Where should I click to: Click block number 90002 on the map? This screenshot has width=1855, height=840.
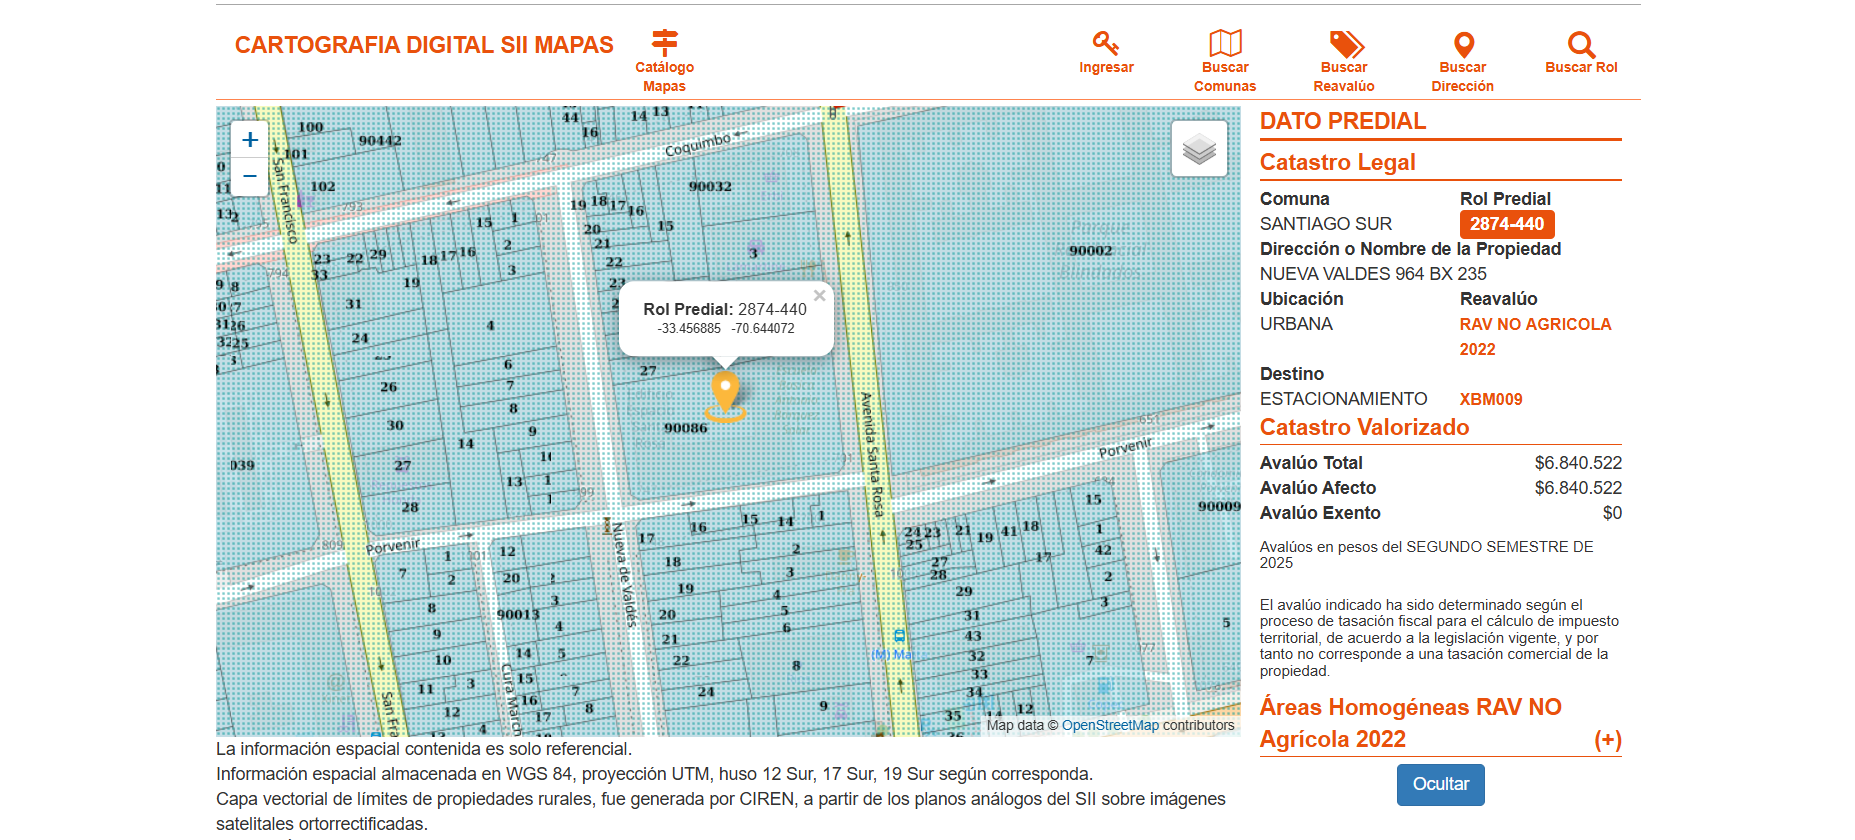pos(1090,250)
